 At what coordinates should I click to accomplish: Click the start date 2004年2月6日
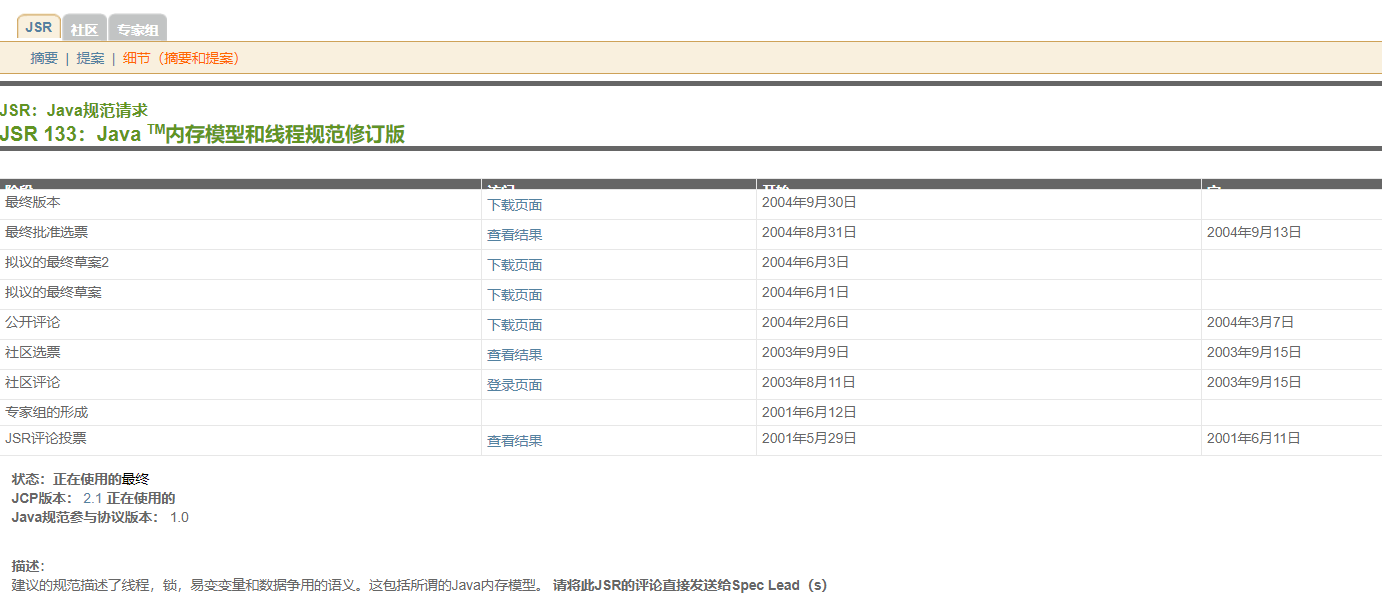point(805,322)
